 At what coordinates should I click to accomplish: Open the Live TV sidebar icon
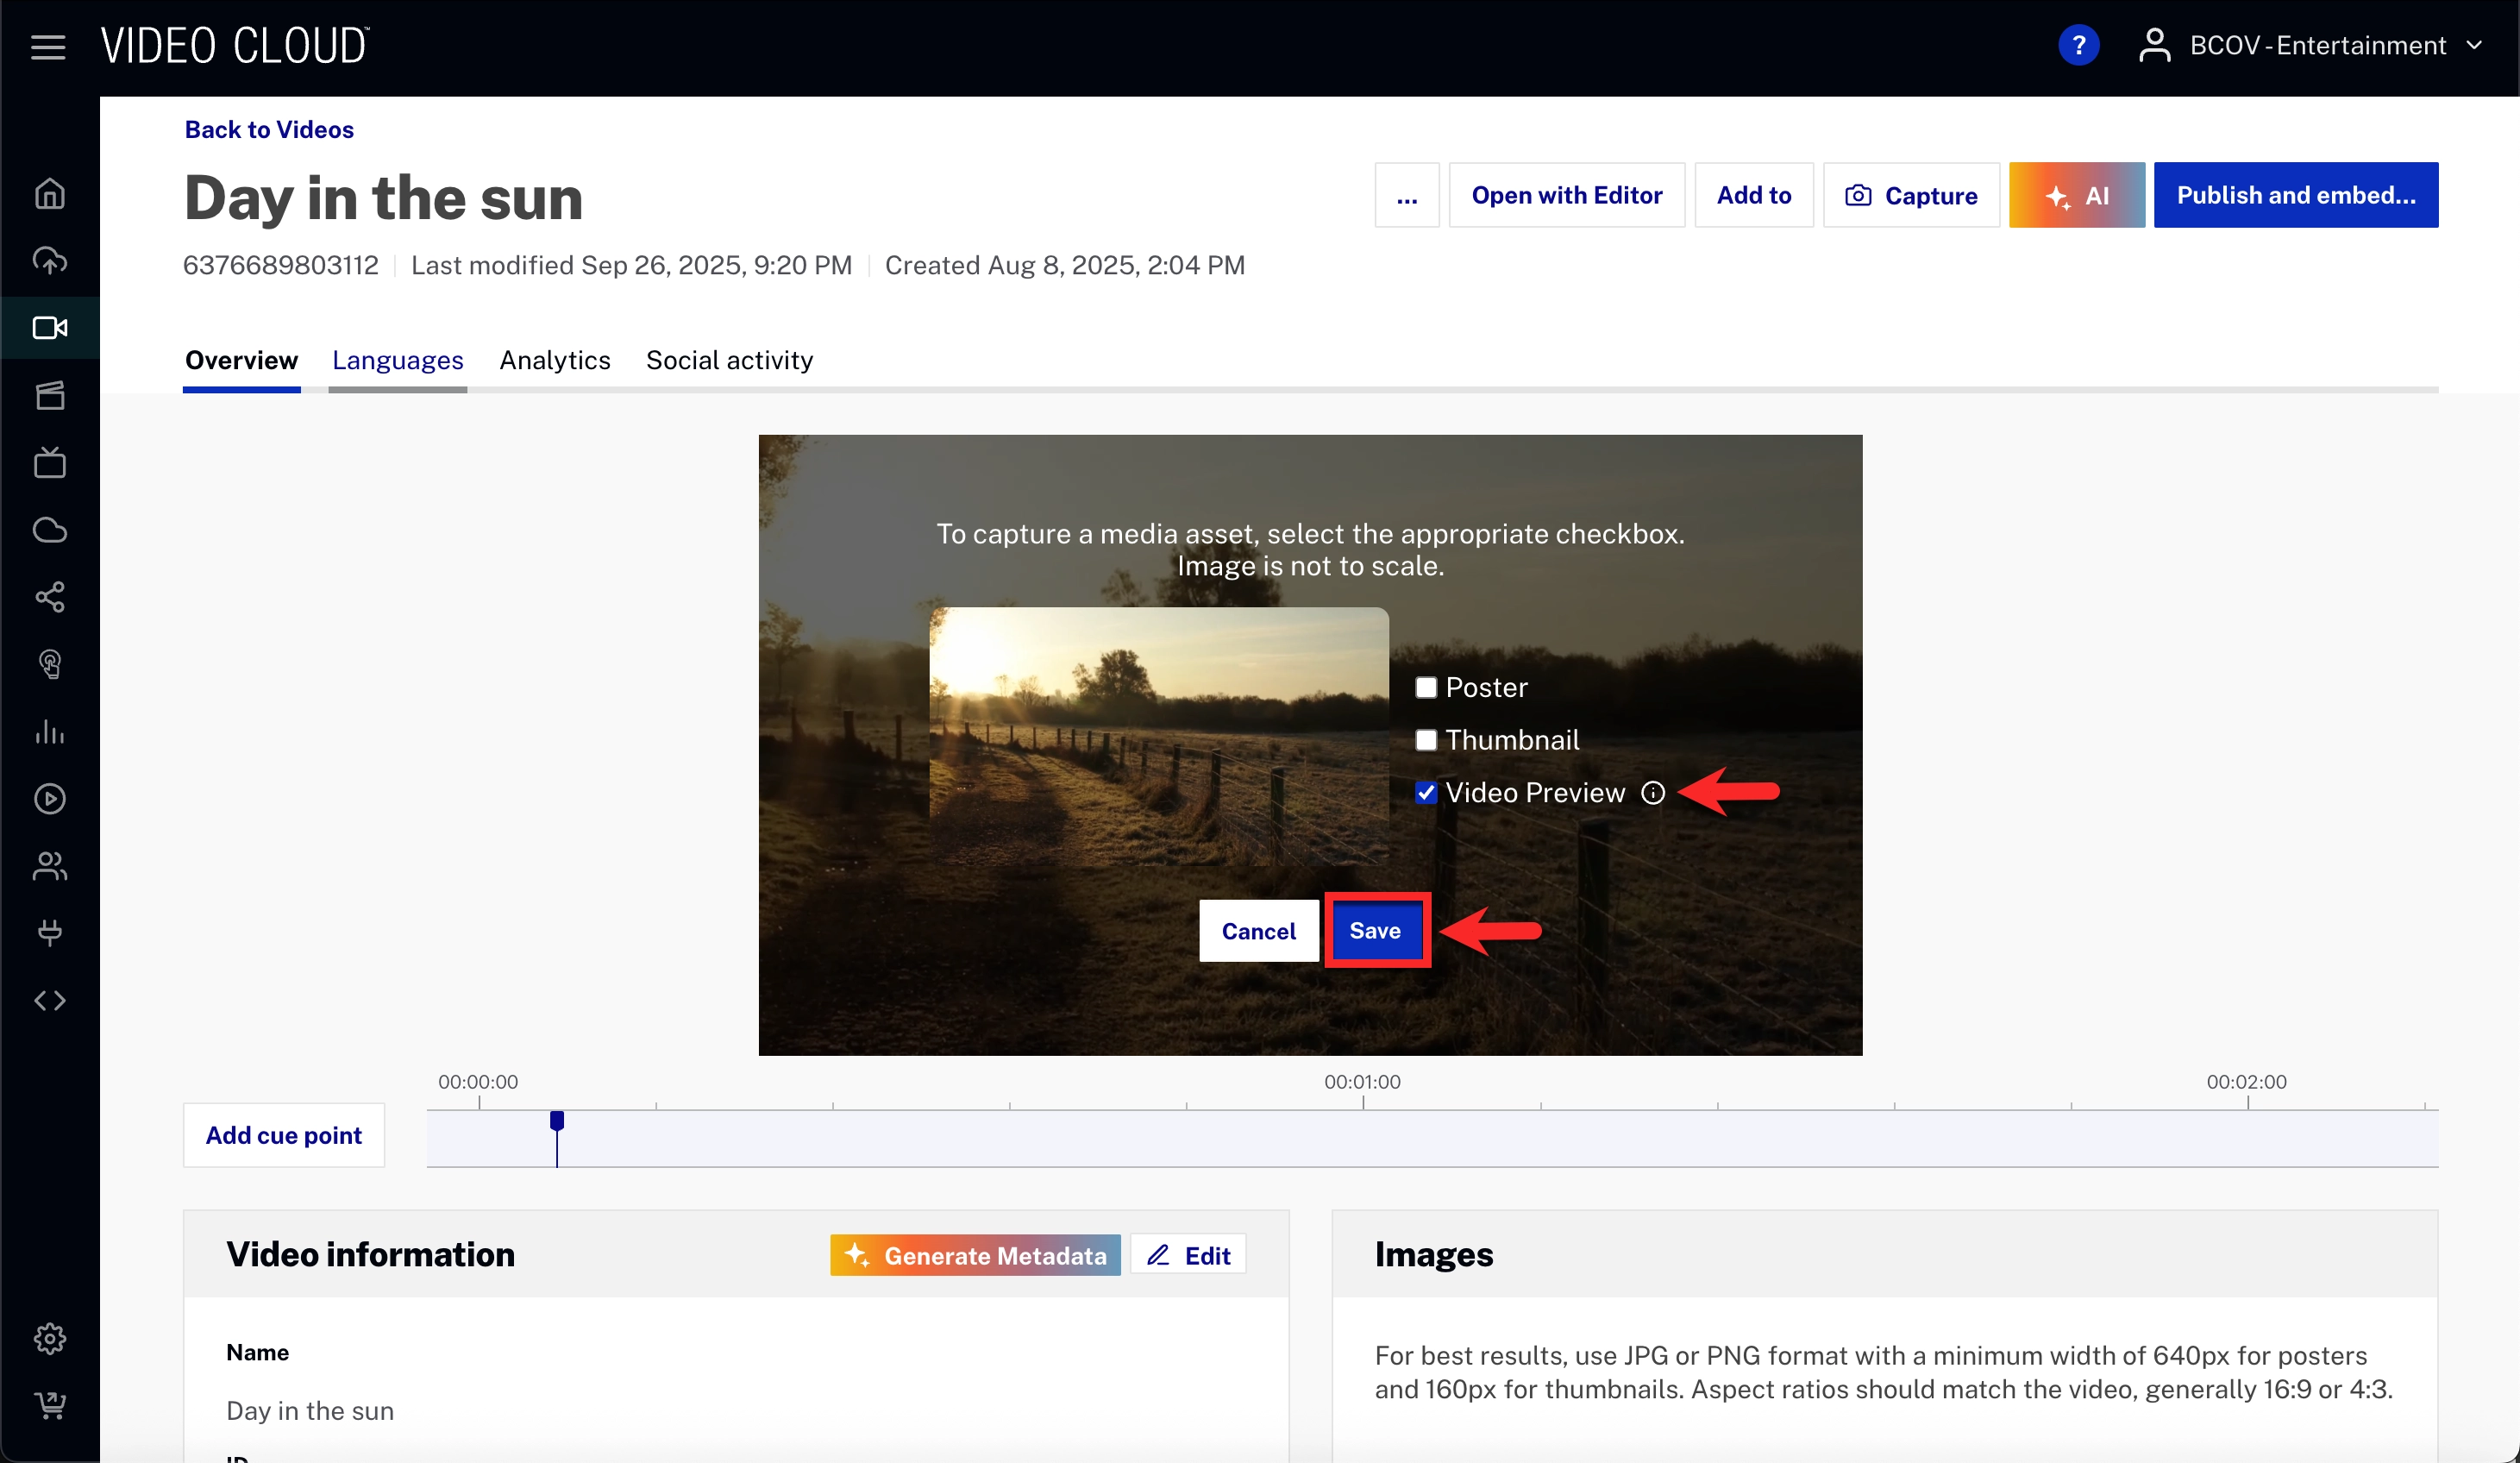[50, 463]
